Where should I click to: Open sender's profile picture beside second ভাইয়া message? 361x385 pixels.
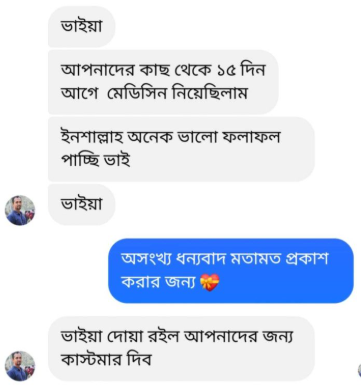coord(20,210)
